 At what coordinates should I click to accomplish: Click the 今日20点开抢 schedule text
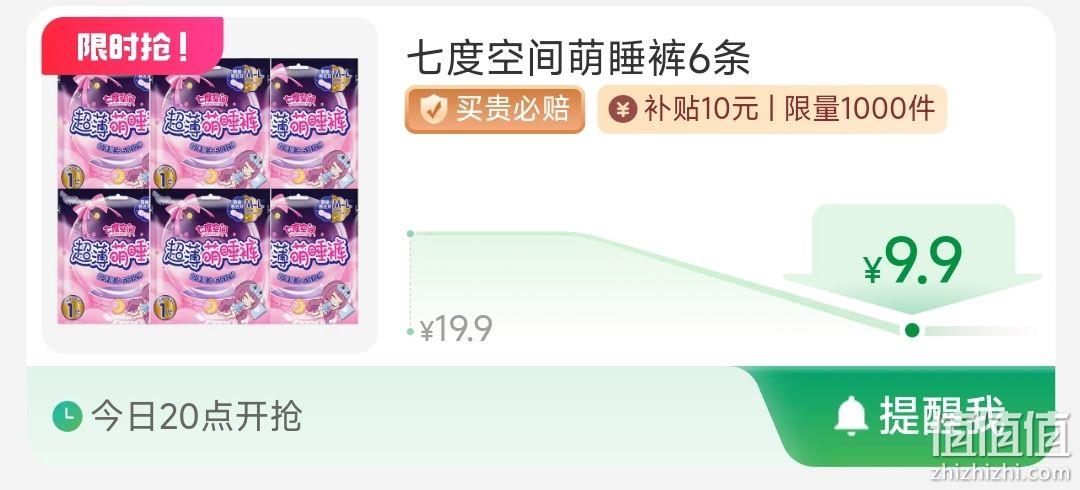tap(196, 416)
